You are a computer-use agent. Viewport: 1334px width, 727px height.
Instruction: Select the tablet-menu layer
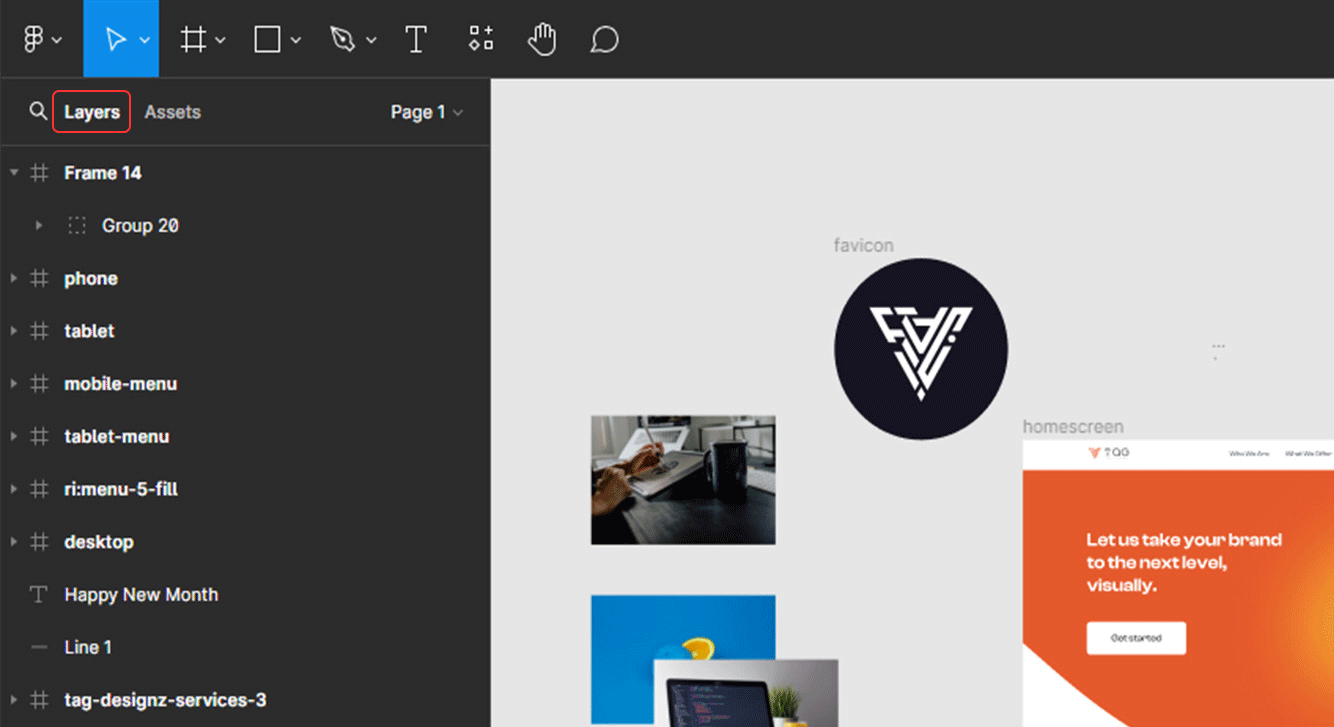(245, 437)
